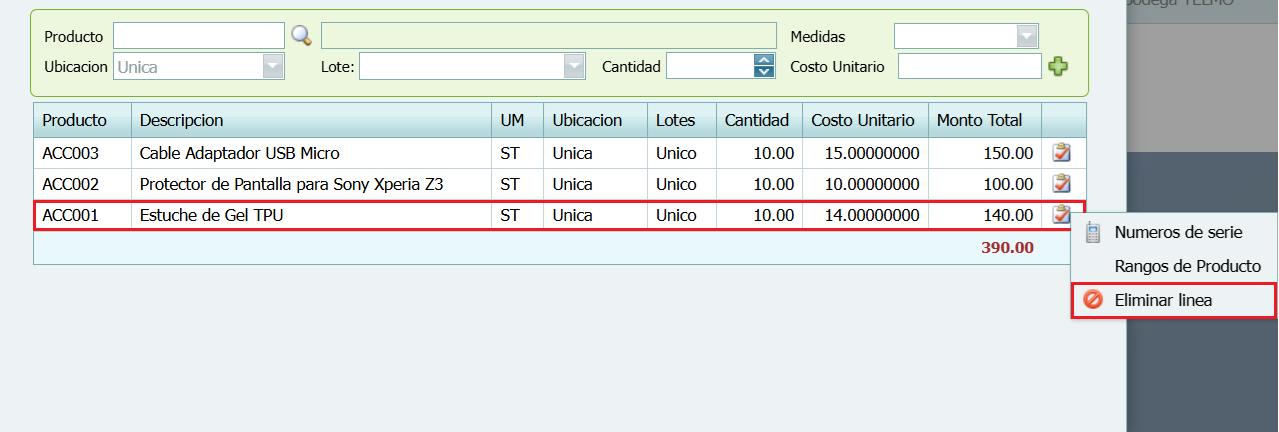Click Estuche de Gel TPU description
1279x432 pixels.
coord(212,214)
